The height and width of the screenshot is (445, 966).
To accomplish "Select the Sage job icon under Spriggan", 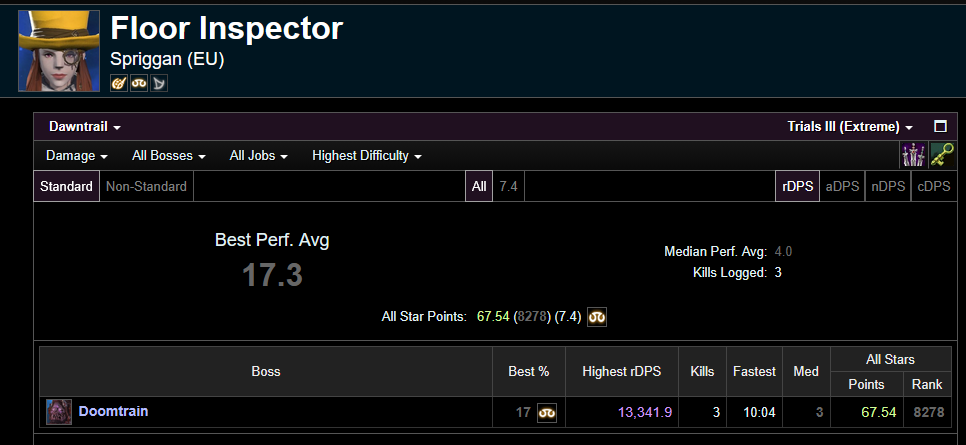I will 139,83.
